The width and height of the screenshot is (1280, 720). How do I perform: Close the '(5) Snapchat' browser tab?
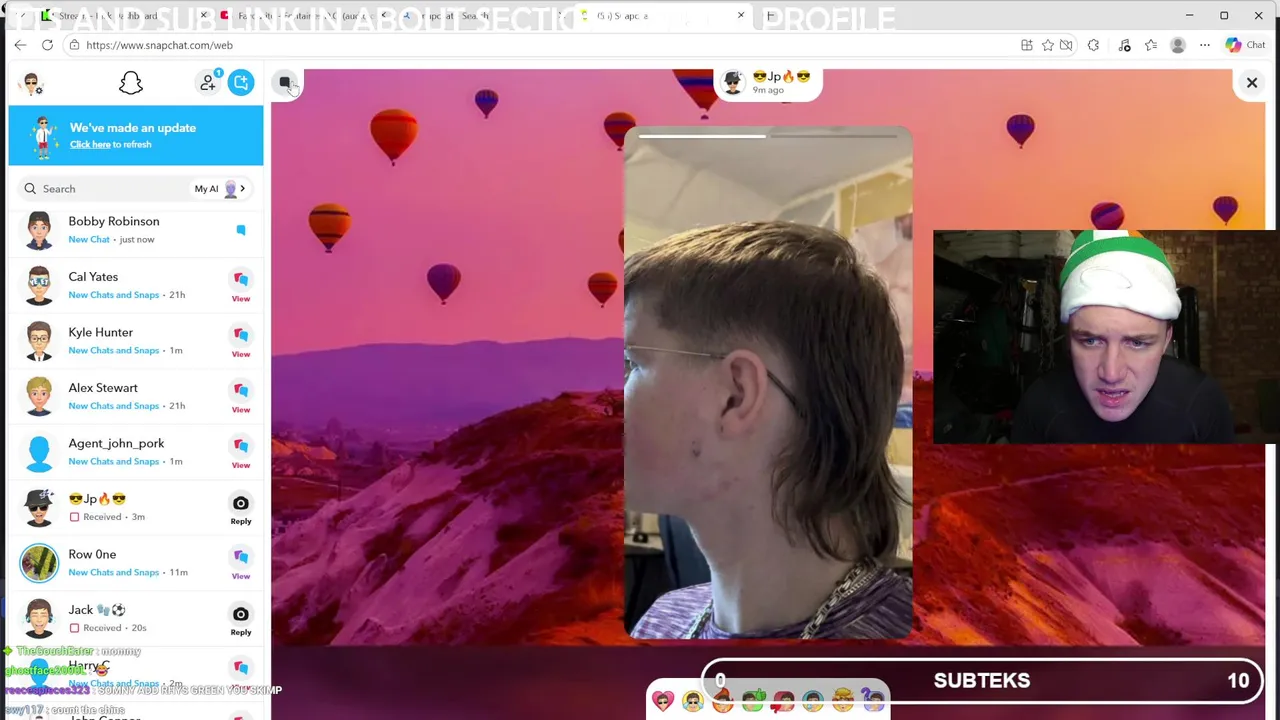[x=741, y=16]
